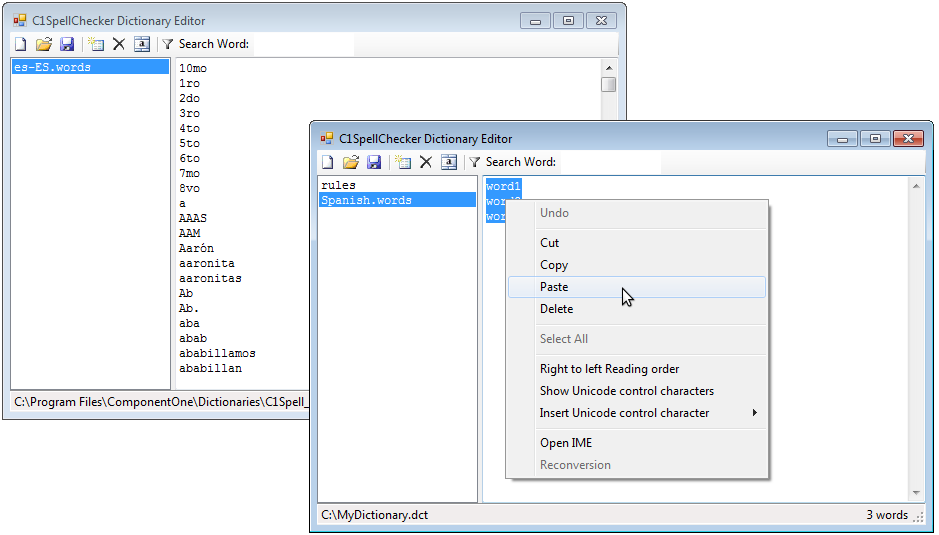939x535 pixels.
Task: Click scrollbar thumb in back window
Action: [608, 84]
